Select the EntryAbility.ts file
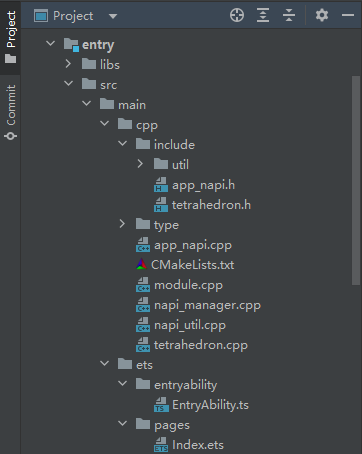 [210, 405]
